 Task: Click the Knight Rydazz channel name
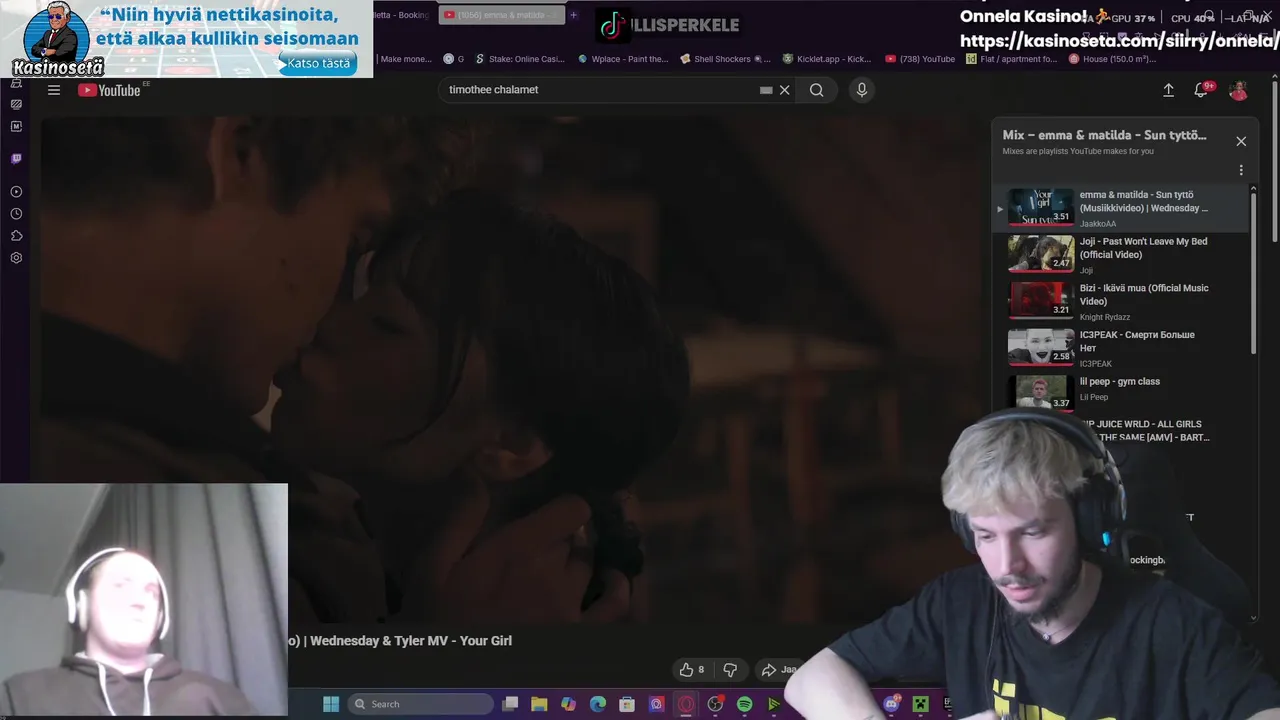1105,317
